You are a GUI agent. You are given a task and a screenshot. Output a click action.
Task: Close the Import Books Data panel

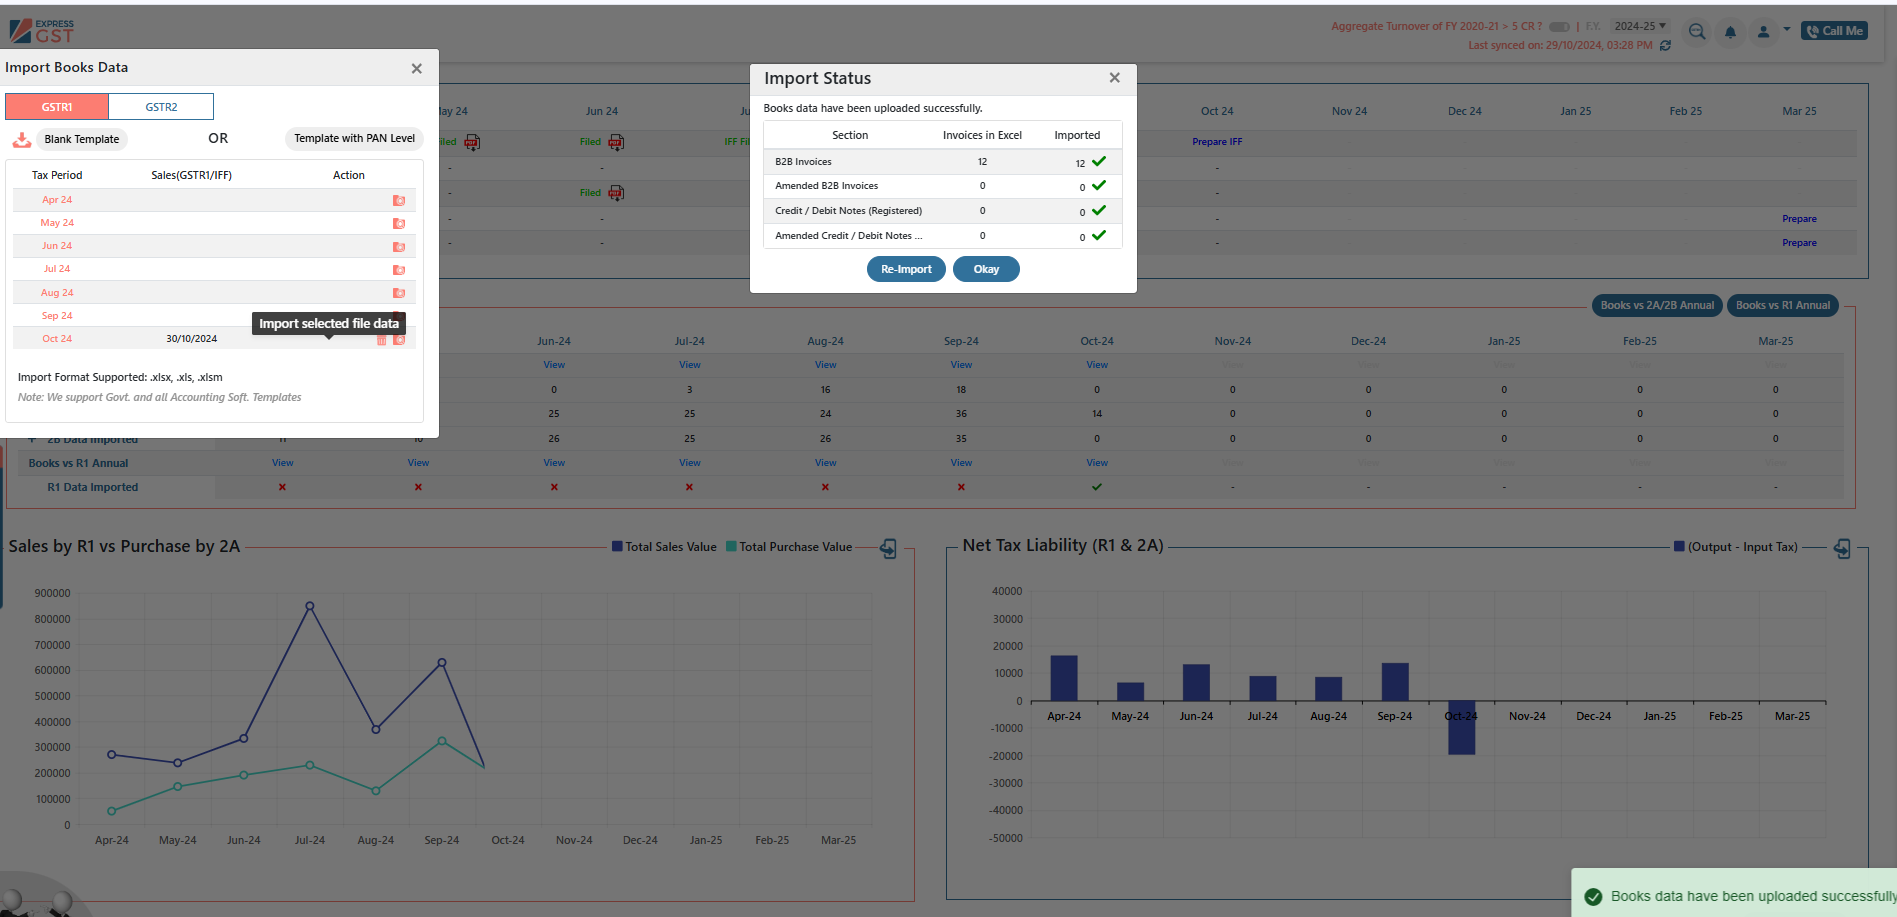(416, 68)
